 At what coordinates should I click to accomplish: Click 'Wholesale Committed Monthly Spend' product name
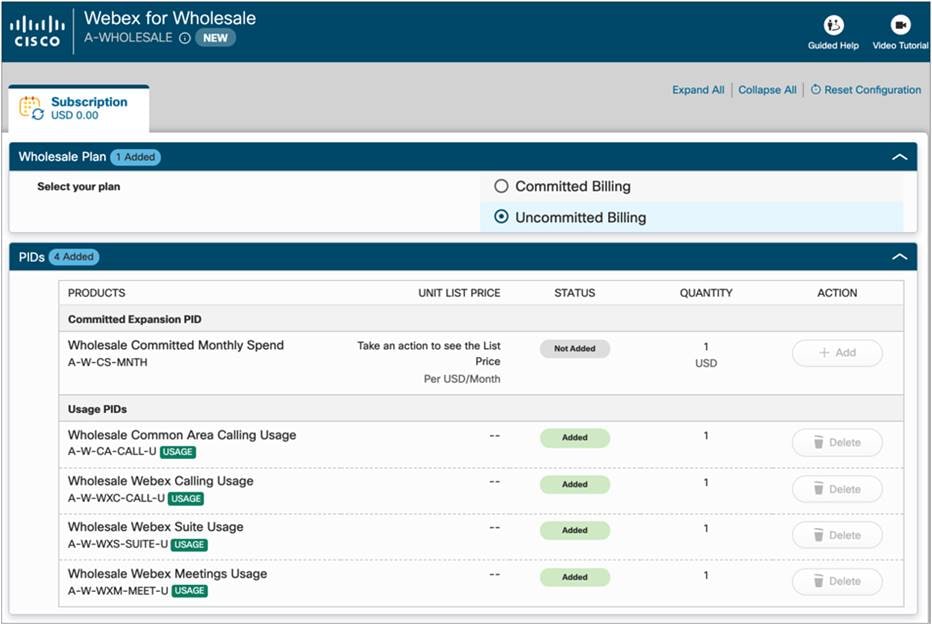tap(176, 345)
